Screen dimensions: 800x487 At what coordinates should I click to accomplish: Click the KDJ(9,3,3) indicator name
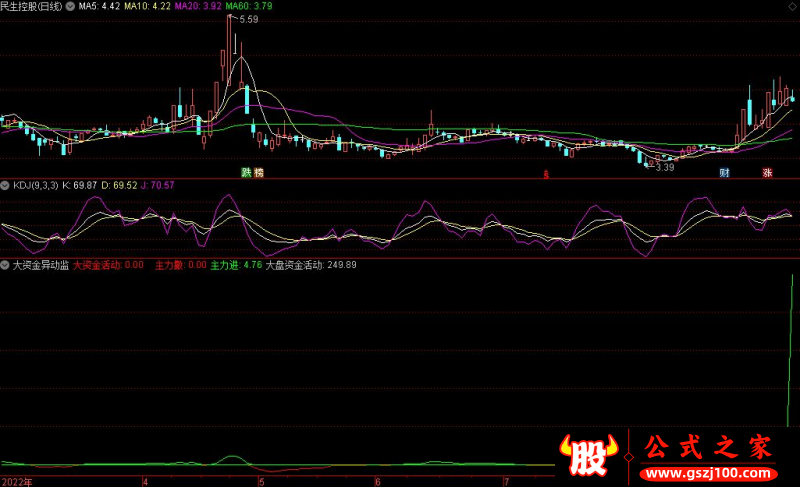coord(36,186)
